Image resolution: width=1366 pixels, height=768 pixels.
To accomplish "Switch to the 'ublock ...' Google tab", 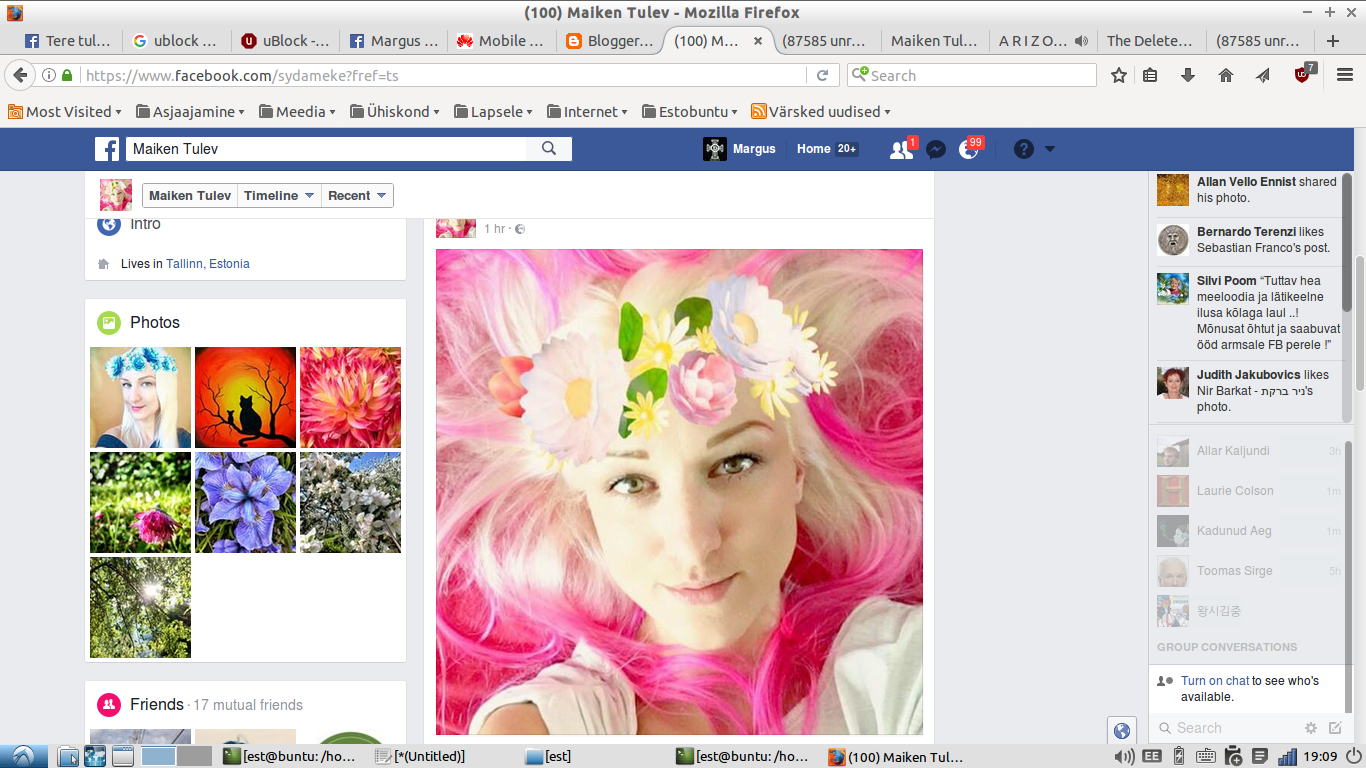I will 176,41.
